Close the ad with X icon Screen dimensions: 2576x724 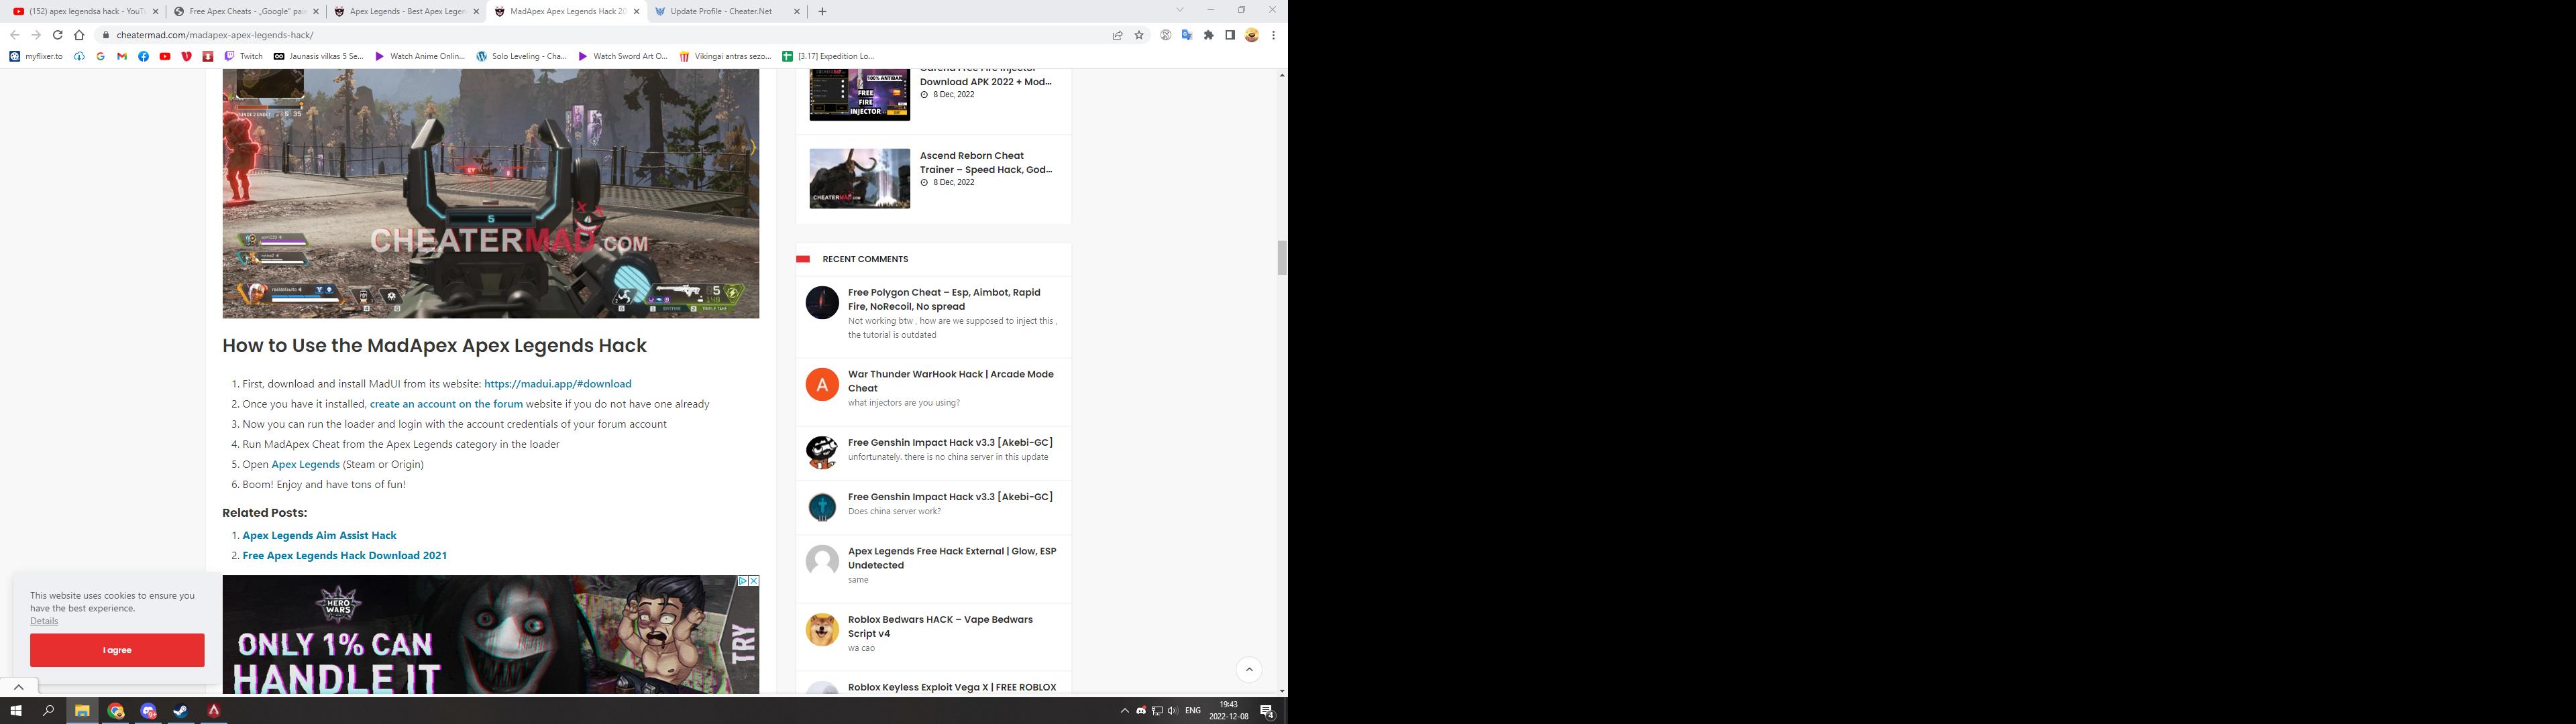tap(754, 581)
